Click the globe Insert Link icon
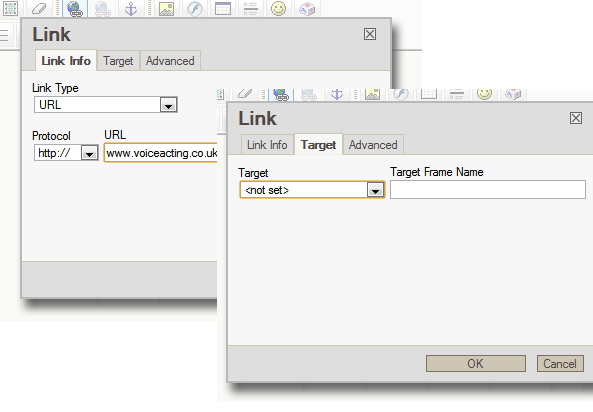 point(75,8)
